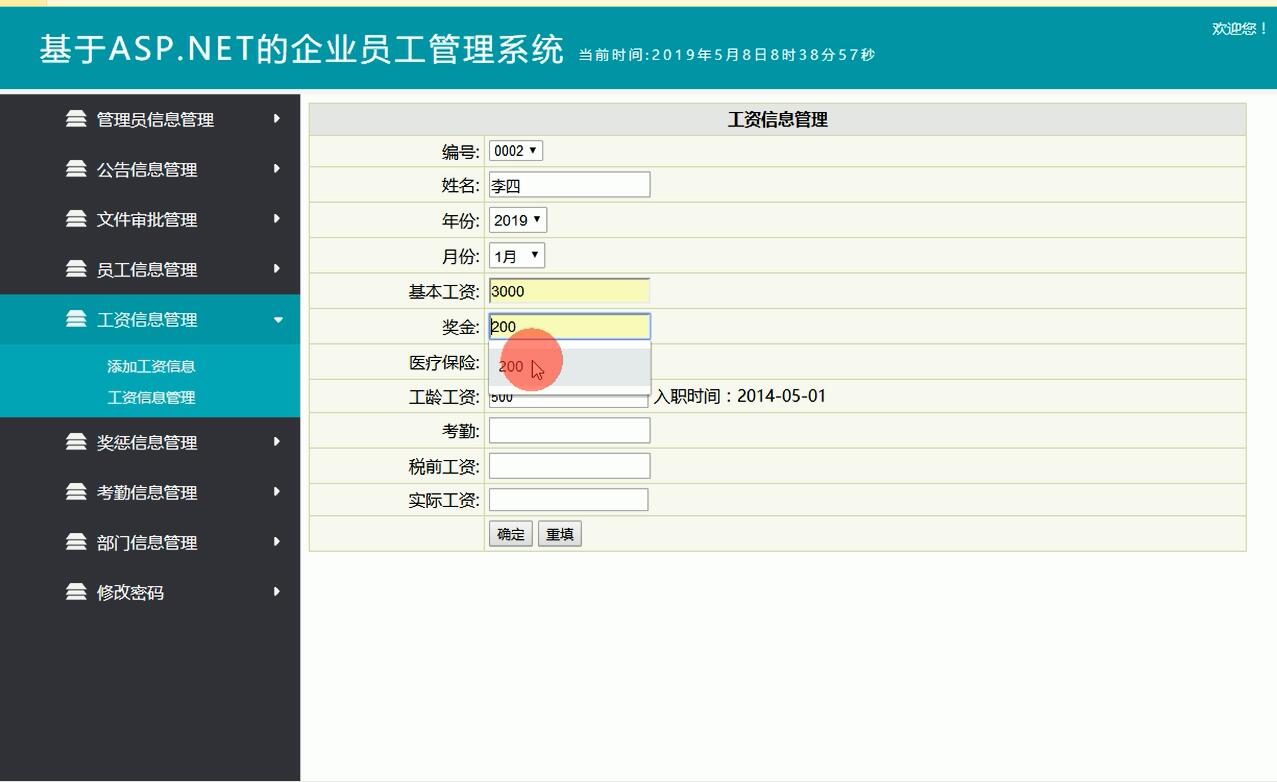1277x782 pixels.
Task: Click the 重填 reset button
Action: tap(559, 534)
